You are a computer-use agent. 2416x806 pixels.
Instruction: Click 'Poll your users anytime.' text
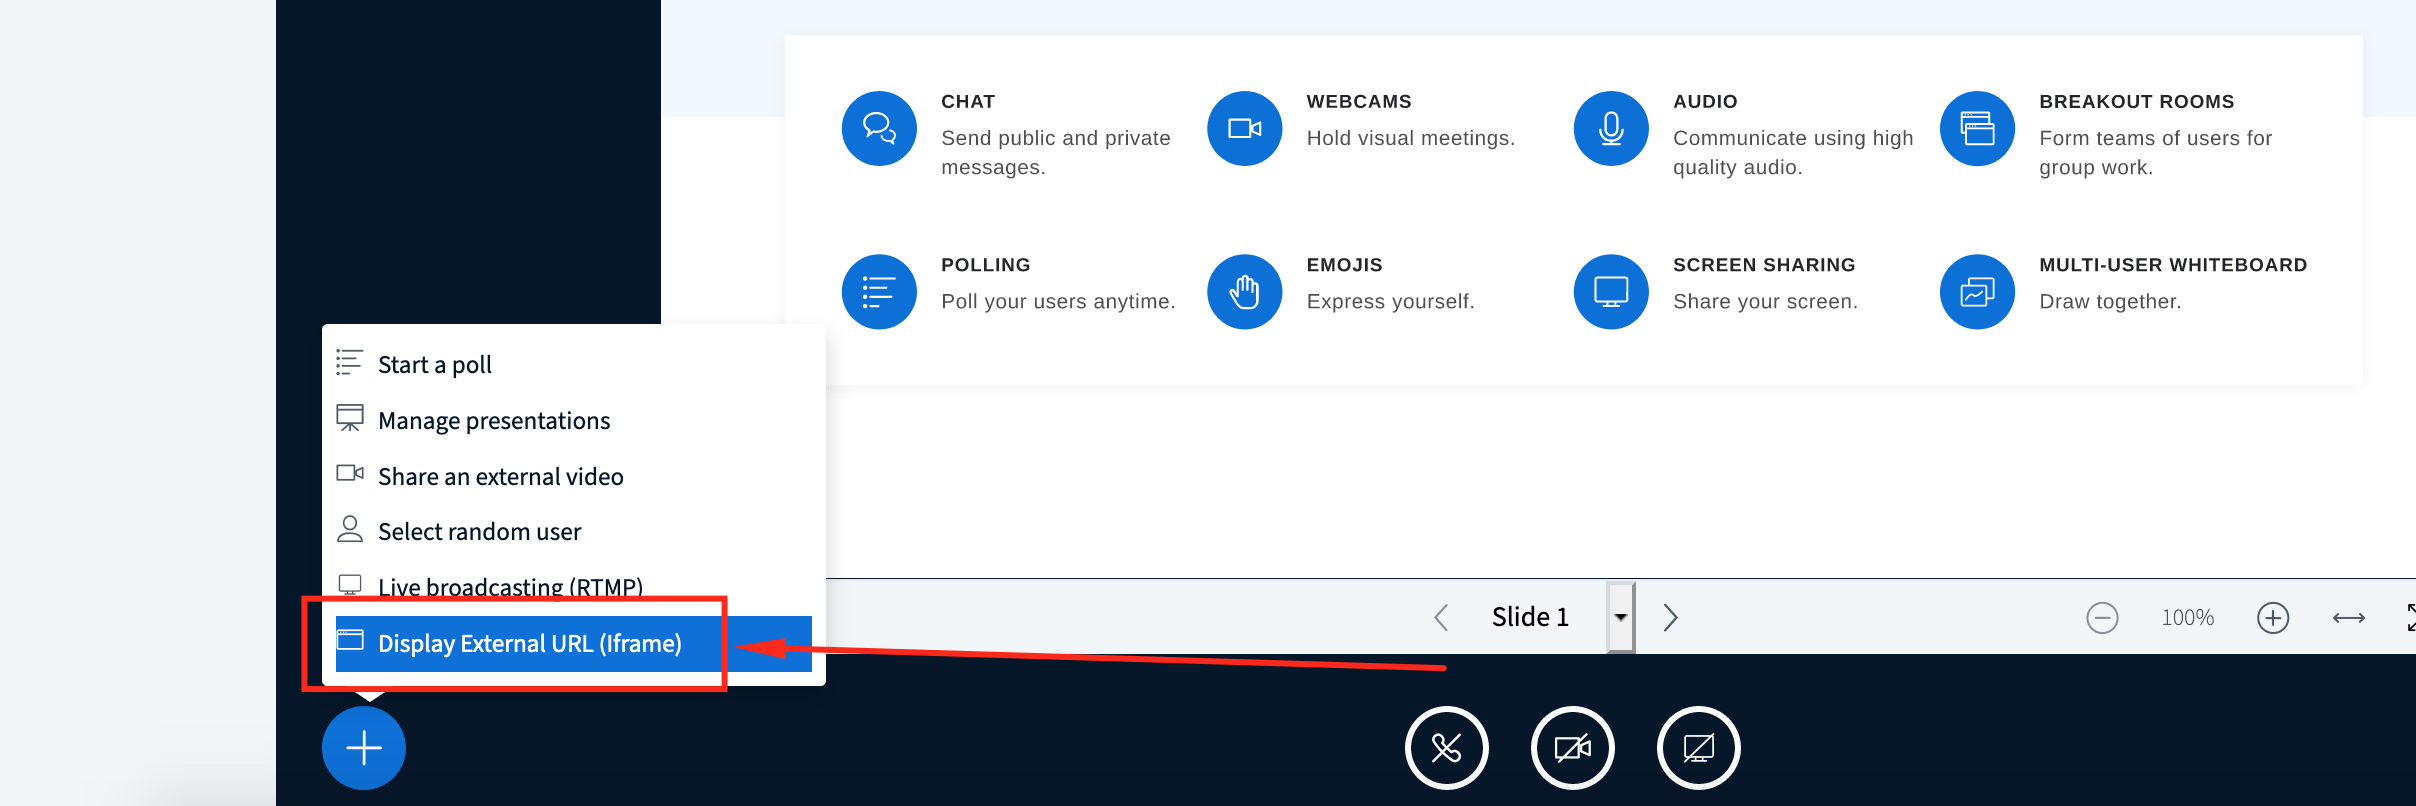coord(1058,301)
